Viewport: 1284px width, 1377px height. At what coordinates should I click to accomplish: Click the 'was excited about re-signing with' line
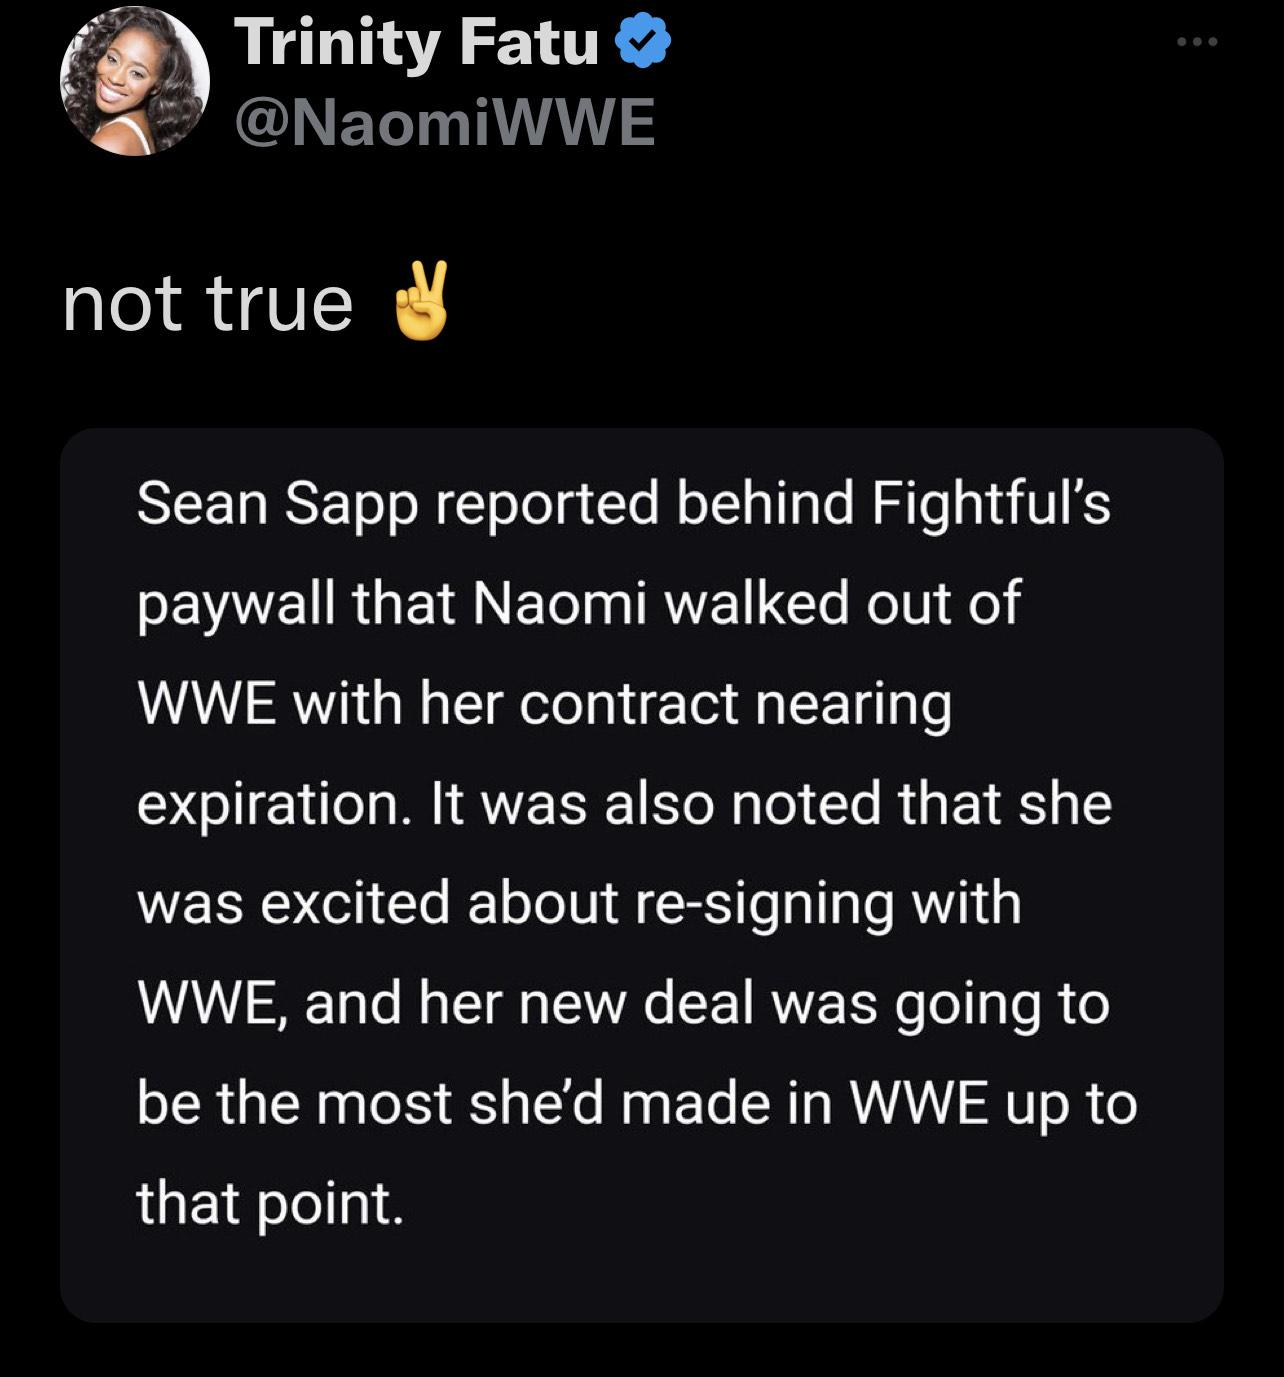(579, 904)
